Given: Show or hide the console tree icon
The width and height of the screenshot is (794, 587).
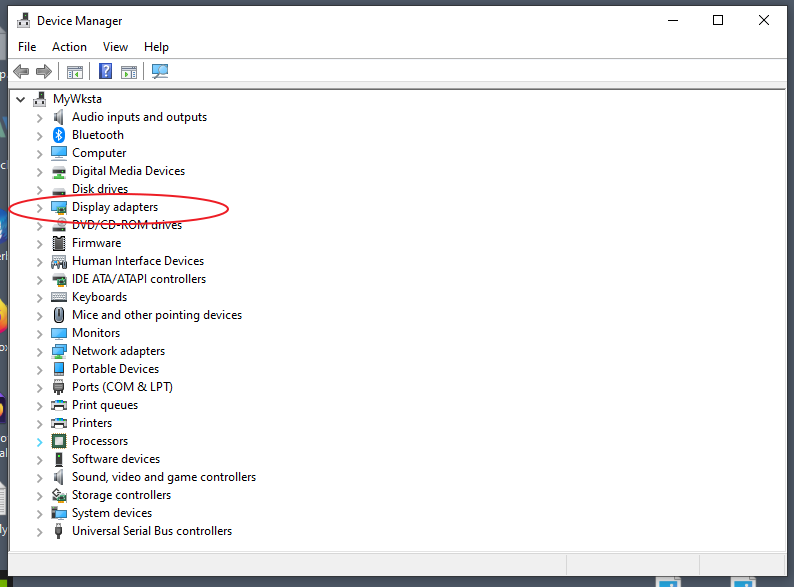Looking at the screenshot, I should pos(75,72).
